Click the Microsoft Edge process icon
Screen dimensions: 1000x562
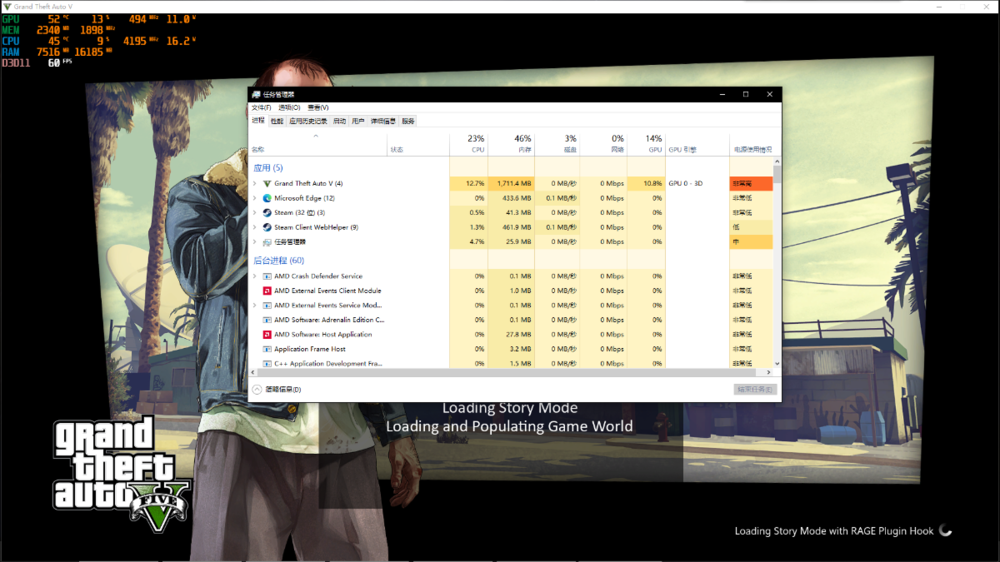267,198
